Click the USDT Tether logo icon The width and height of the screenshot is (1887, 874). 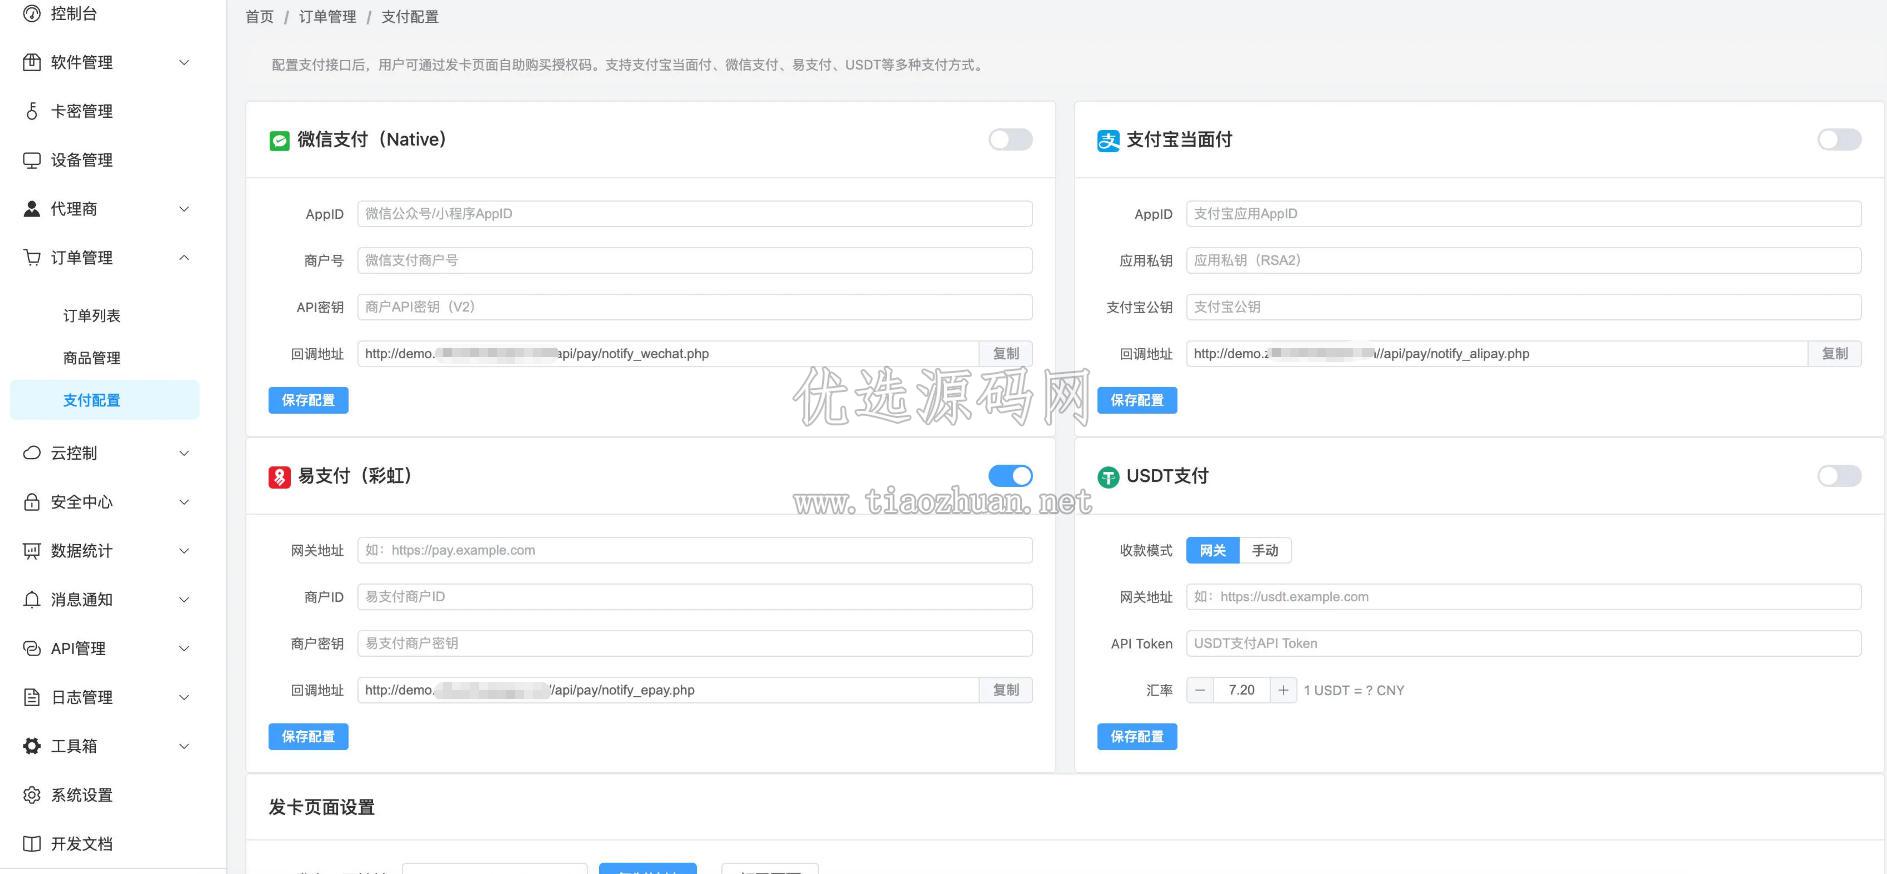coord(1108,477)
